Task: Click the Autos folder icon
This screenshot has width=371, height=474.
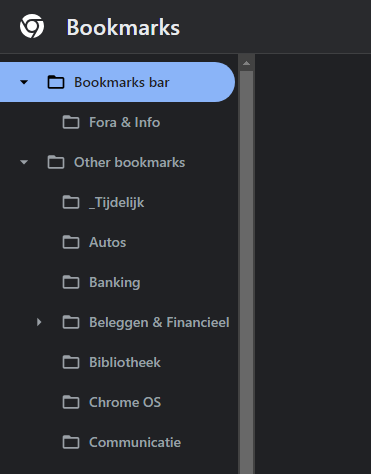Action: pyautogui.click(x=71, y=242)
